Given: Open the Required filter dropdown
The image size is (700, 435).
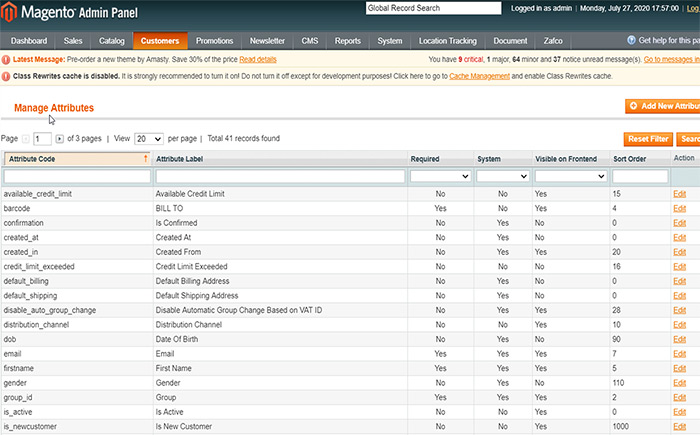Looking at the screenshot, I should pyautogui.click(x=440, y=176).
